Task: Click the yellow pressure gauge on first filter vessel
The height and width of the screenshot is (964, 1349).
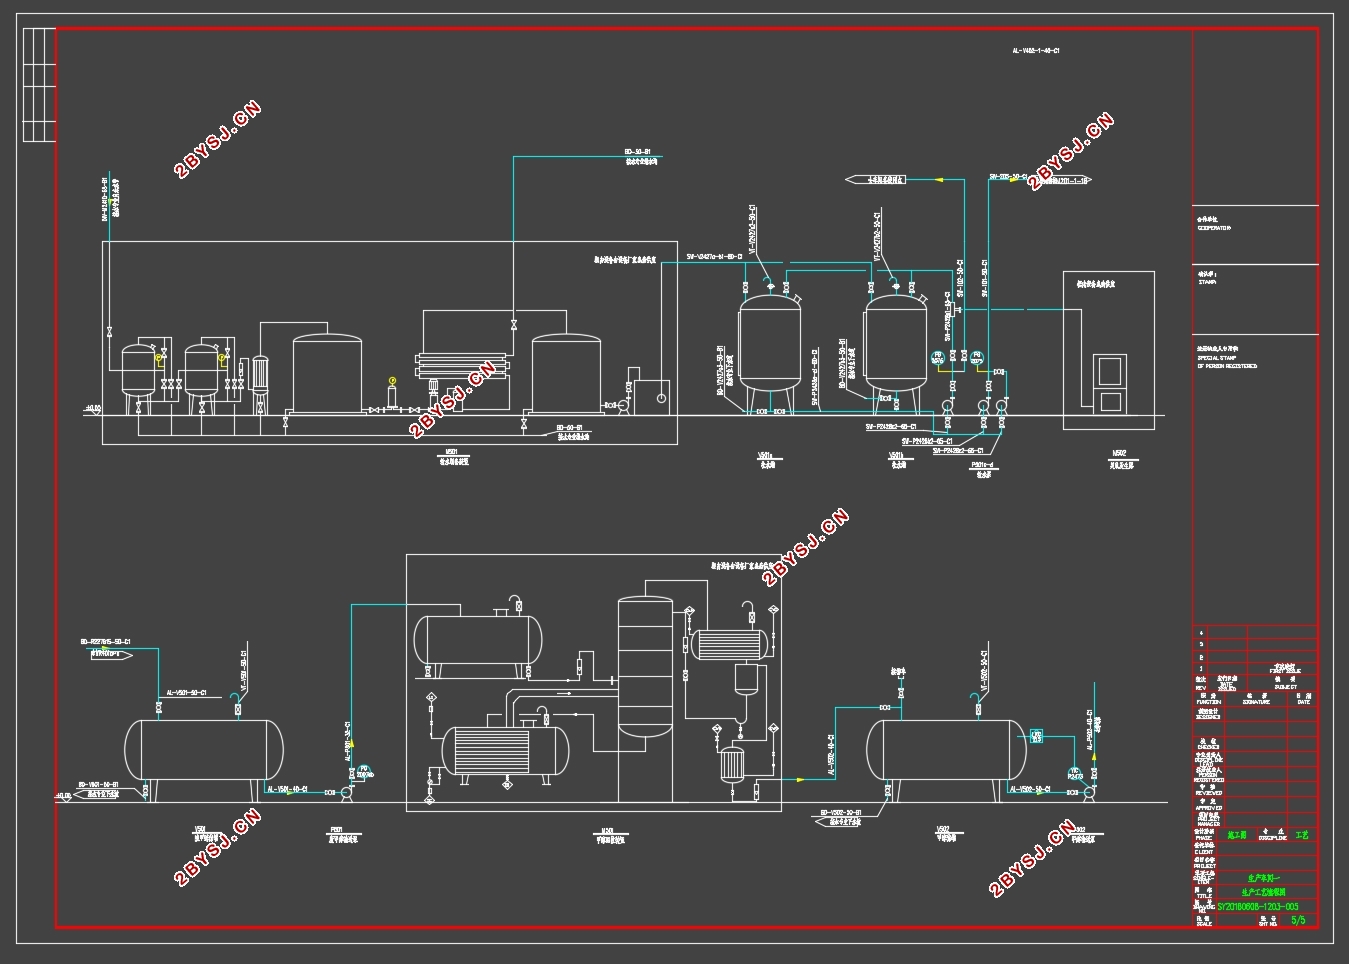Action: pyautogui.click(x=158, y=357)
